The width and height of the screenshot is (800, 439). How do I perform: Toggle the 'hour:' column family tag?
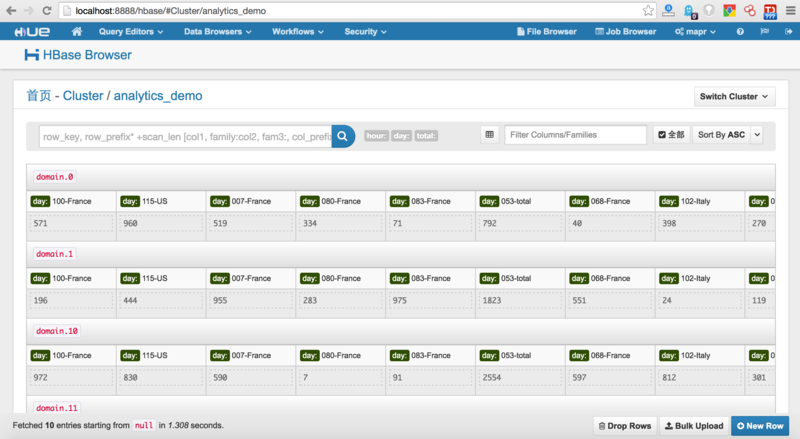pyautogui.click(x=376, y=135)
